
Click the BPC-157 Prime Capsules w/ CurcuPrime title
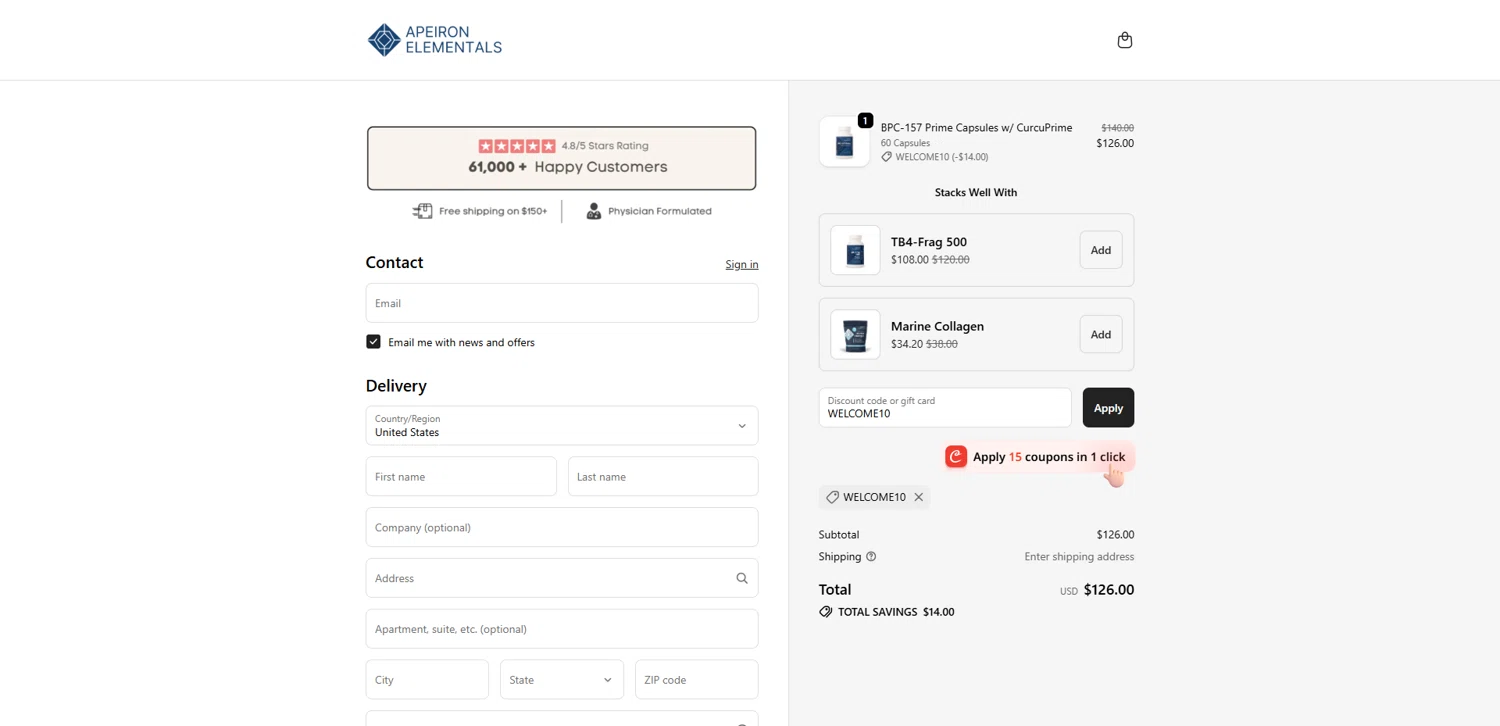pos(976,128)
